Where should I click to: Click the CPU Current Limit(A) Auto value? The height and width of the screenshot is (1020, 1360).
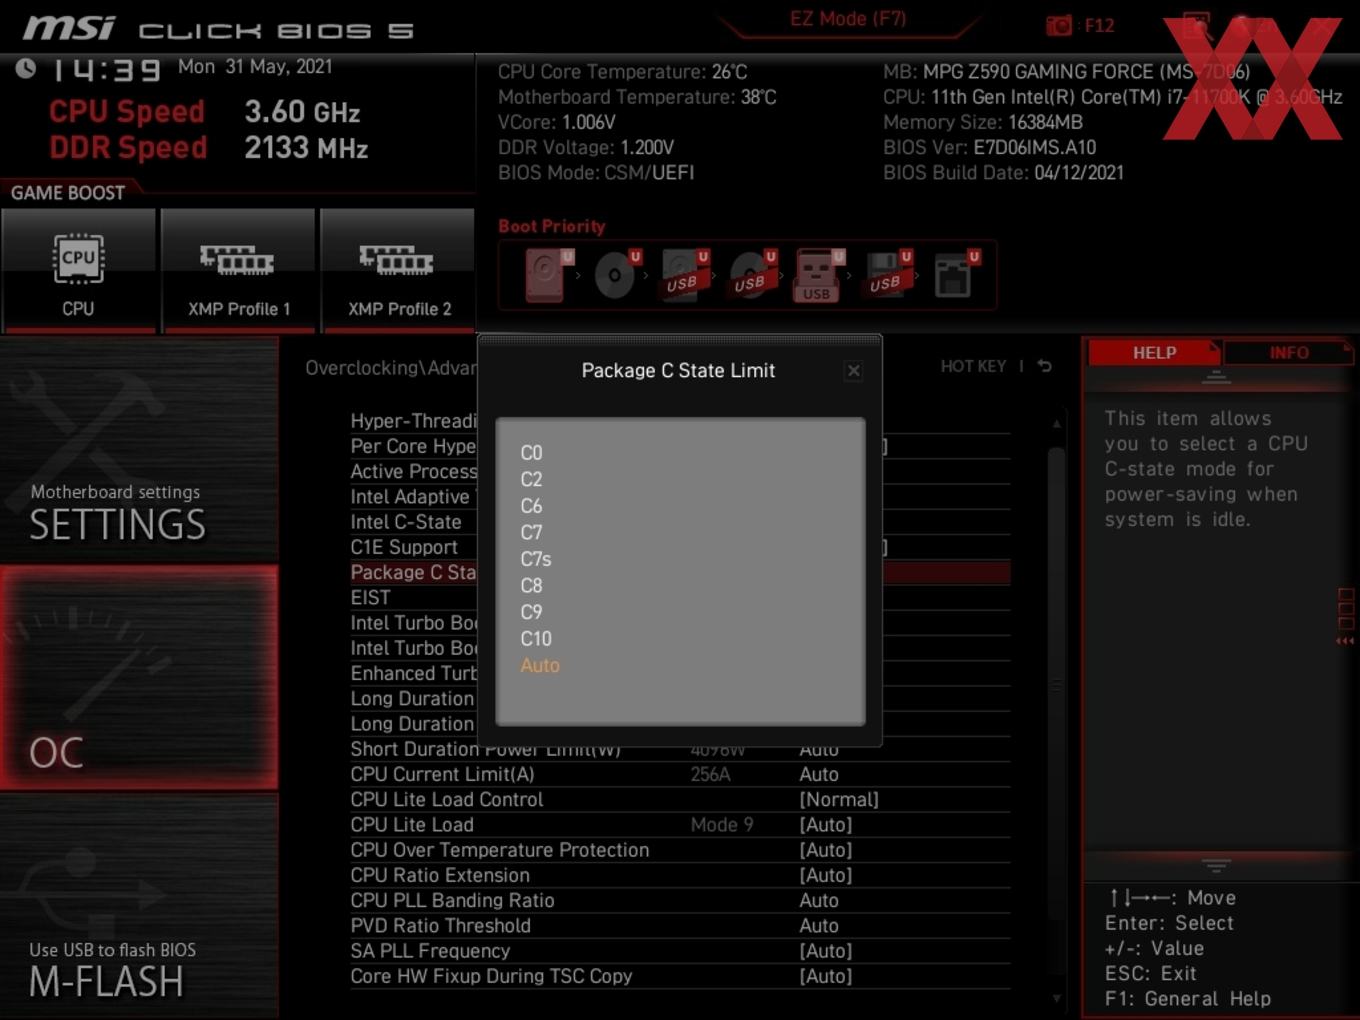(x=819, y=774)
